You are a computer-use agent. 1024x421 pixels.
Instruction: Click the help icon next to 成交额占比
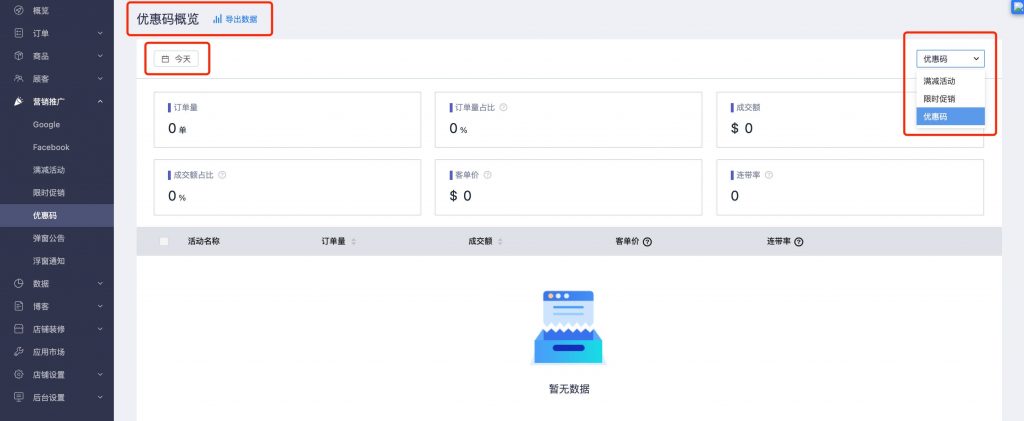pos(221,174)
